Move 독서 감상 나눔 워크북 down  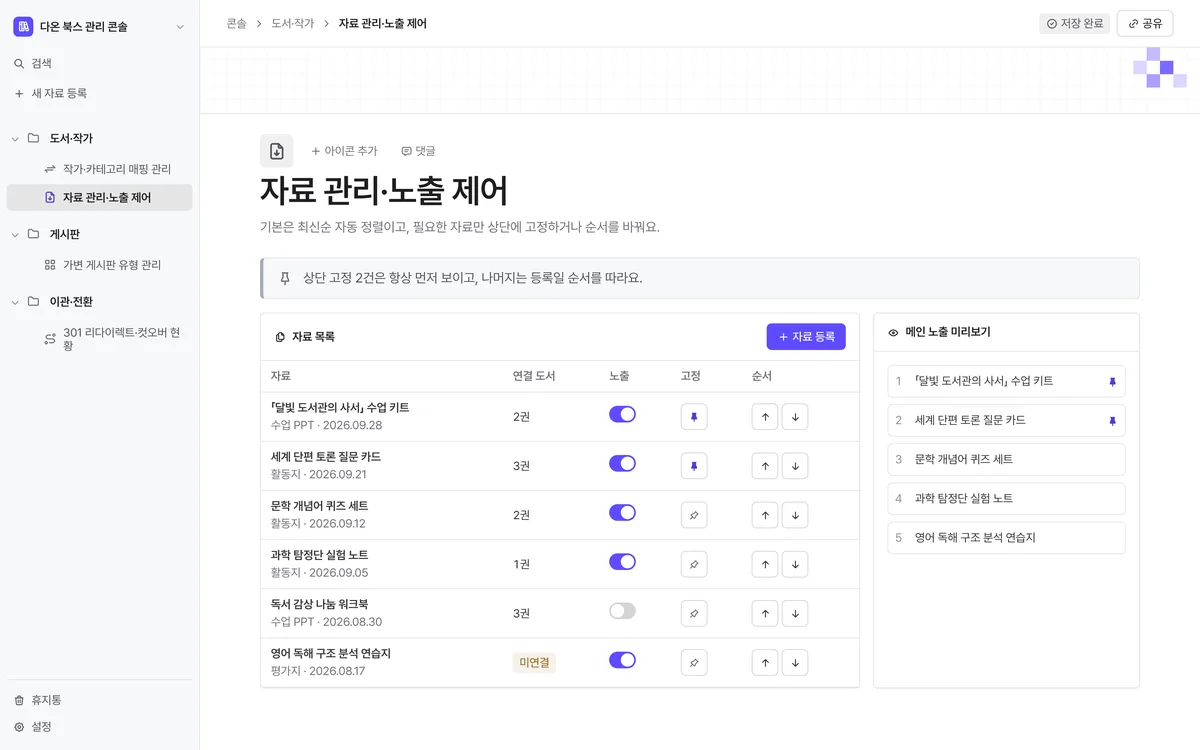[x=795, y=613]
